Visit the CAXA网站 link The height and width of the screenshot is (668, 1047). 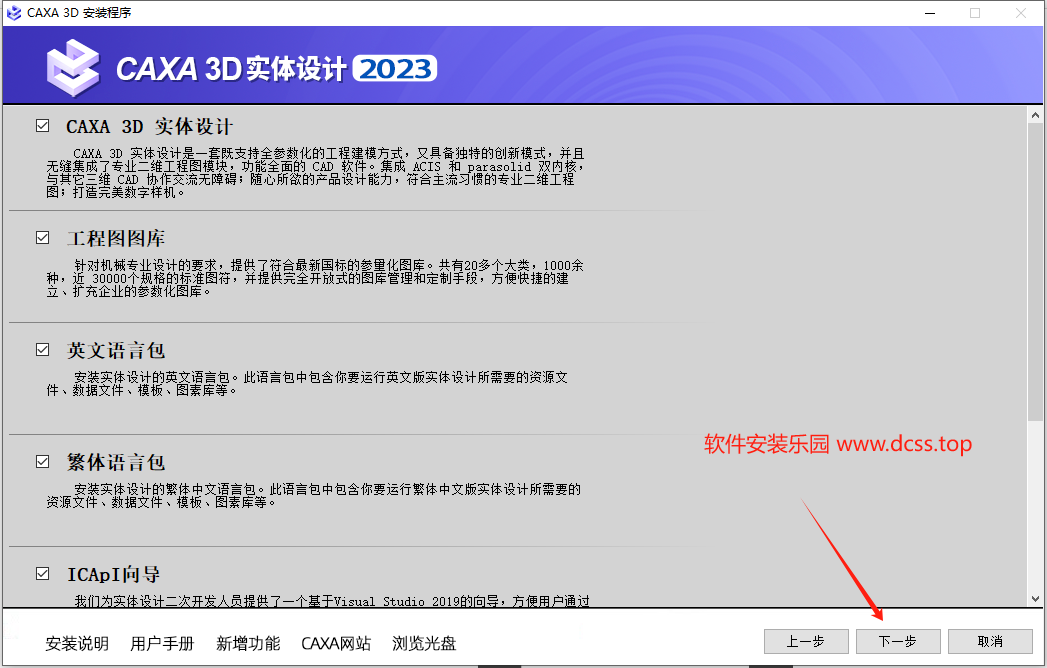click(336, 643)
